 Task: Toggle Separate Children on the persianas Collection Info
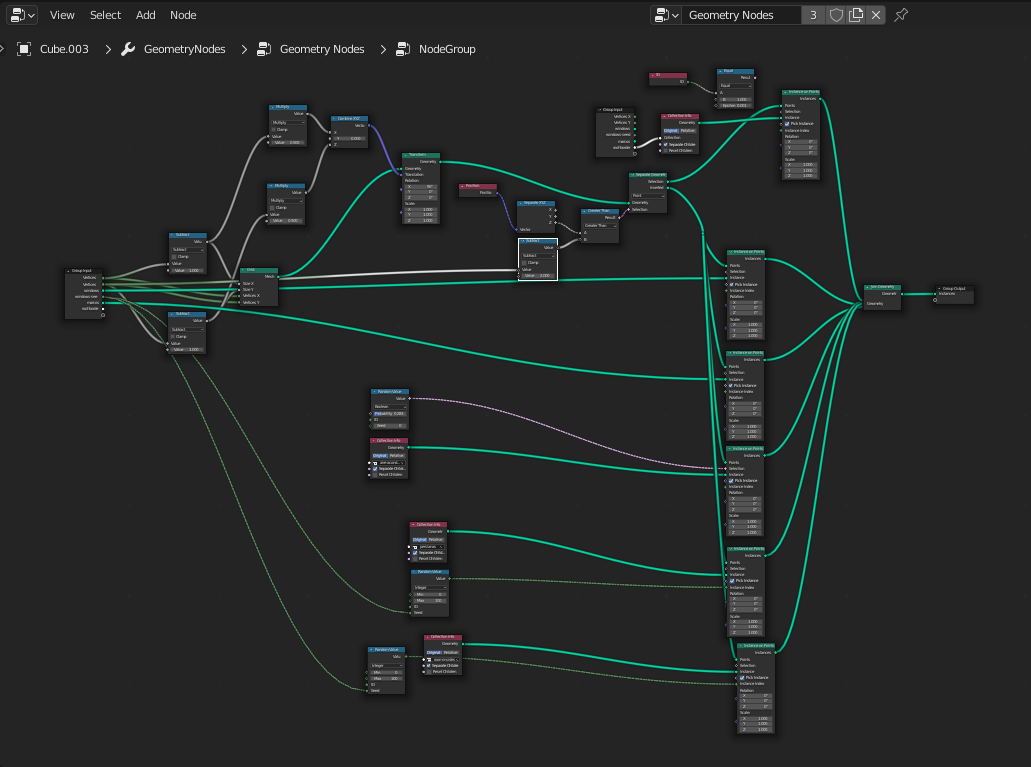click(415, 553)
